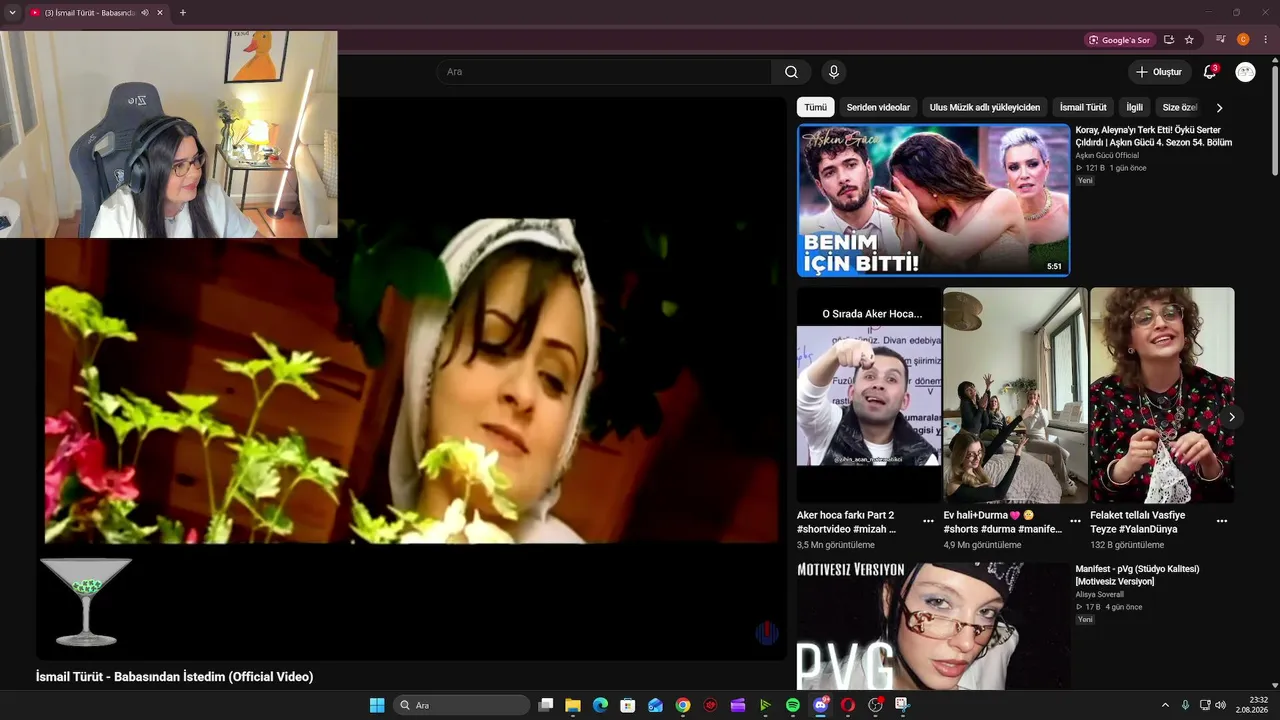Start voice search with the microphone icon
This screenshot has width=1280, height=720.
[833, 72]
